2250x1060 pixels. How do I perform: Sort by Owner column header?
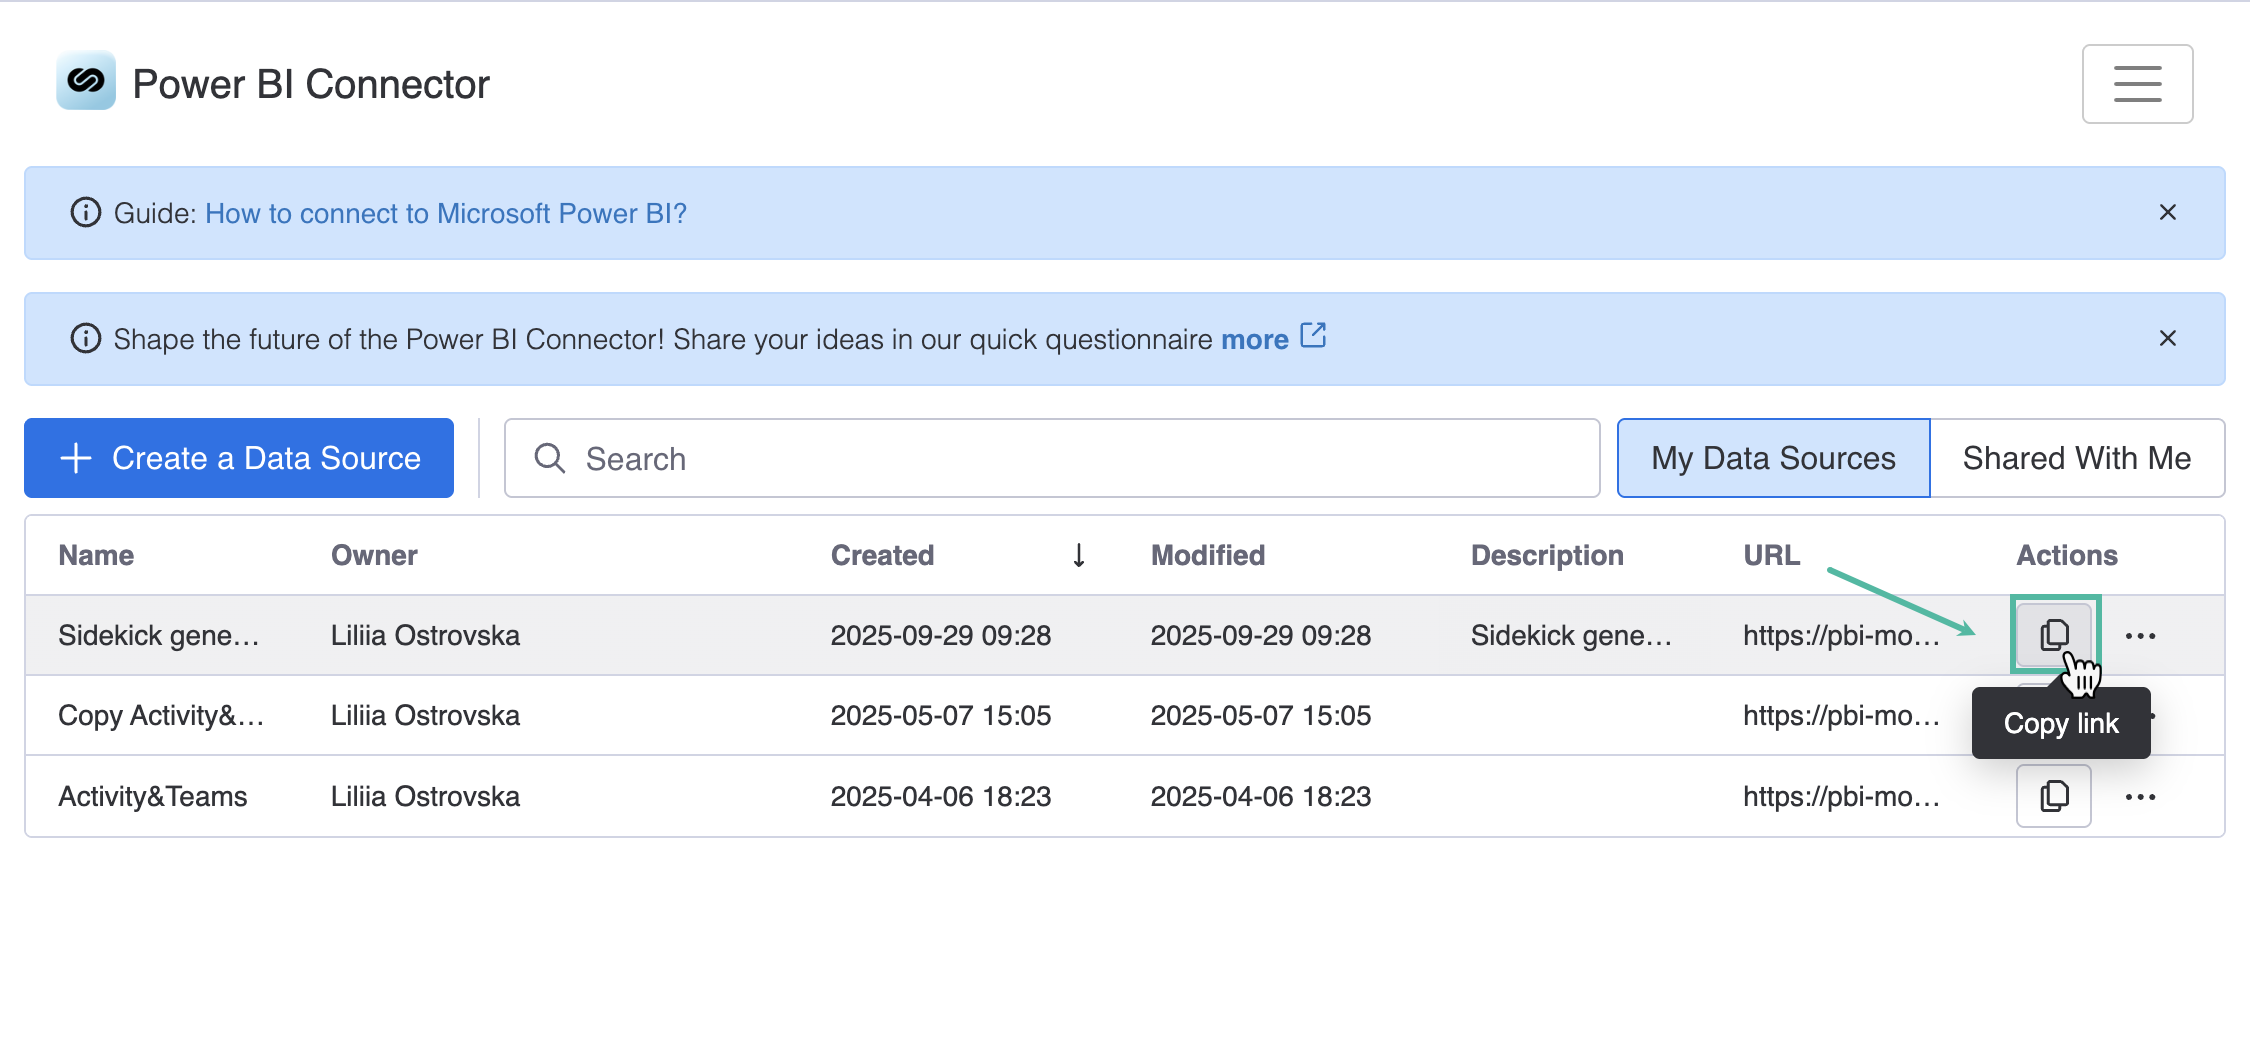[374, 555]
